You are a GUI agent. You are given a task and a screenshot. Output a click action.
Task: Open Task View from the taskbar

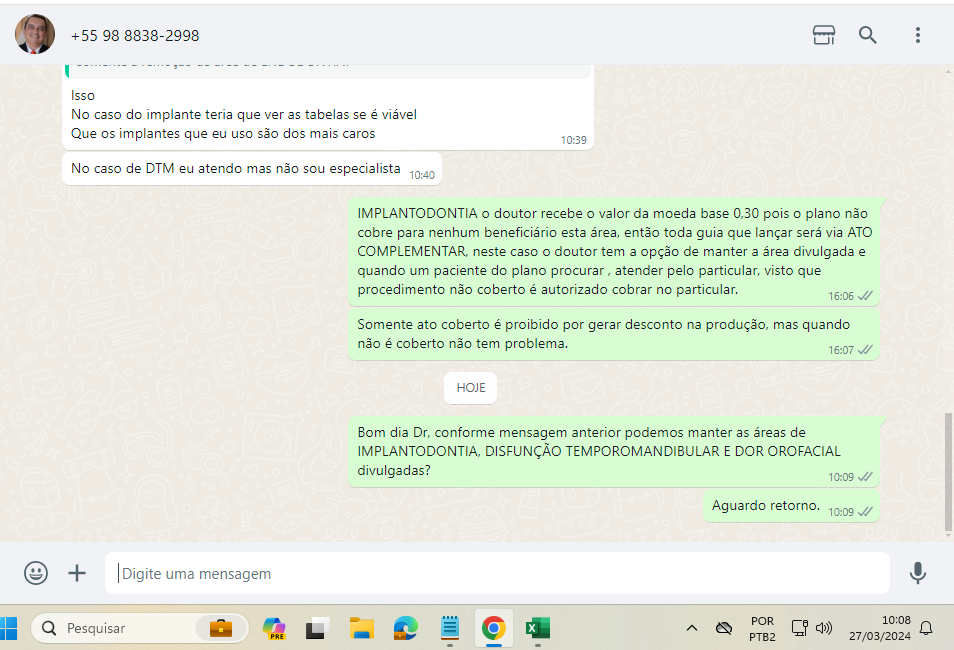pos(317,628)
